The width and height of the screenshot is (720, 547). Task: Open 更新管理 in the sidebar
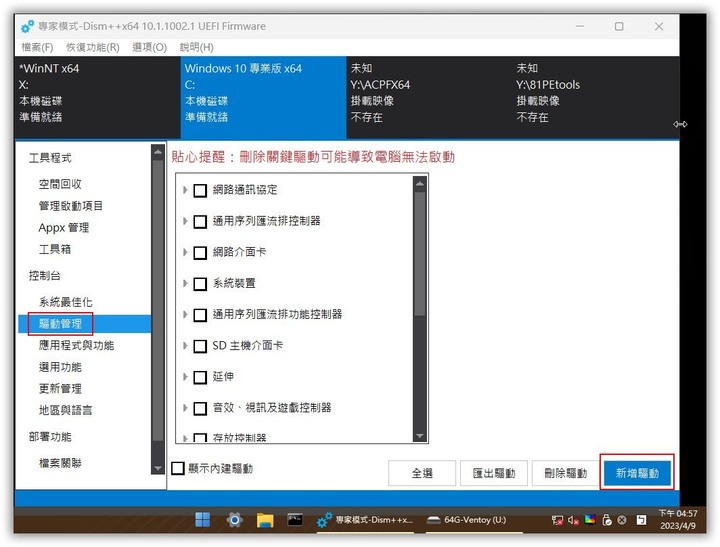click(x=60, y=389)
